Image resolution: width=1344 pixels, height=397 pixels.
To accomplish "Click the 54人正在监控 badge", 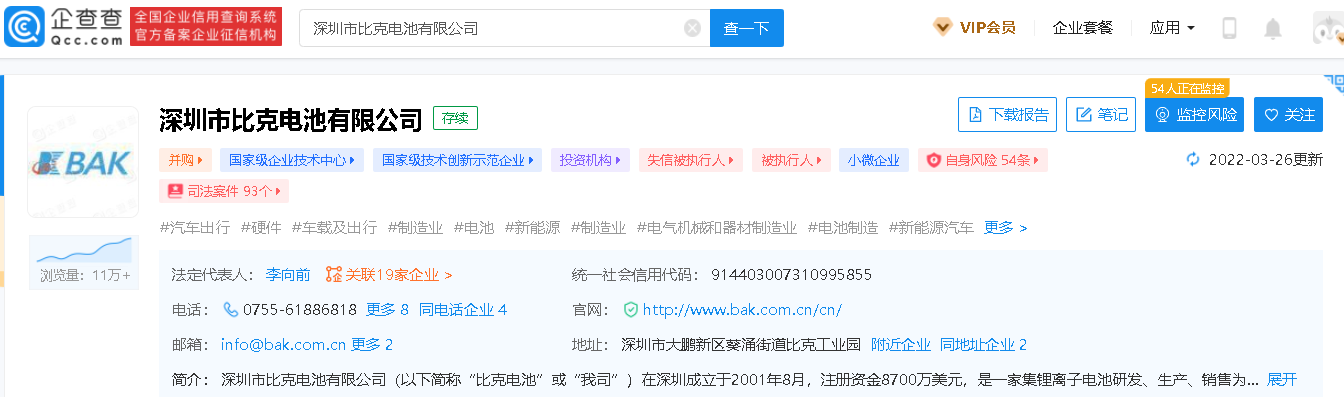I will coord(1187,88).
